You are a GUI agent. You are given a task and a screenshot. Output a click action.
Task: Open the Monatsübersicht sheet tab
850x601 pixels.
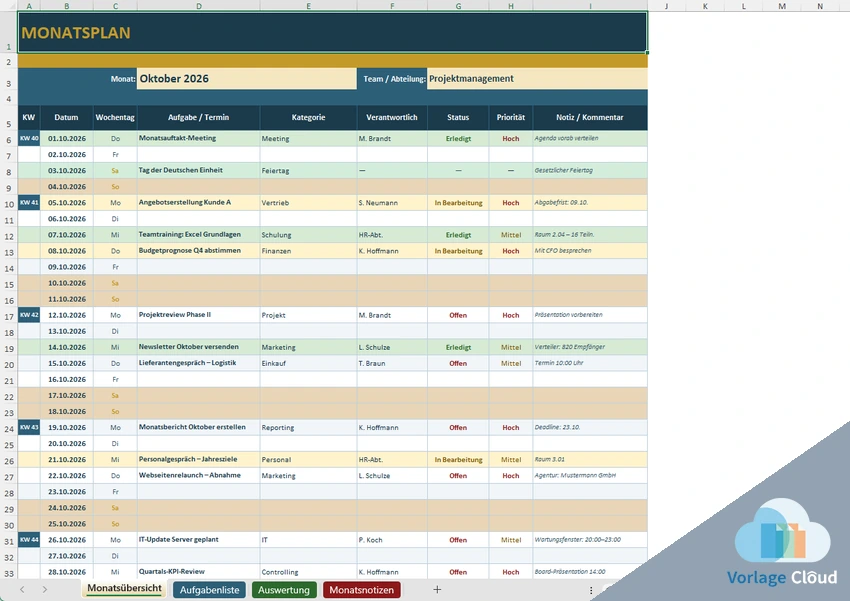click(124, 589)
